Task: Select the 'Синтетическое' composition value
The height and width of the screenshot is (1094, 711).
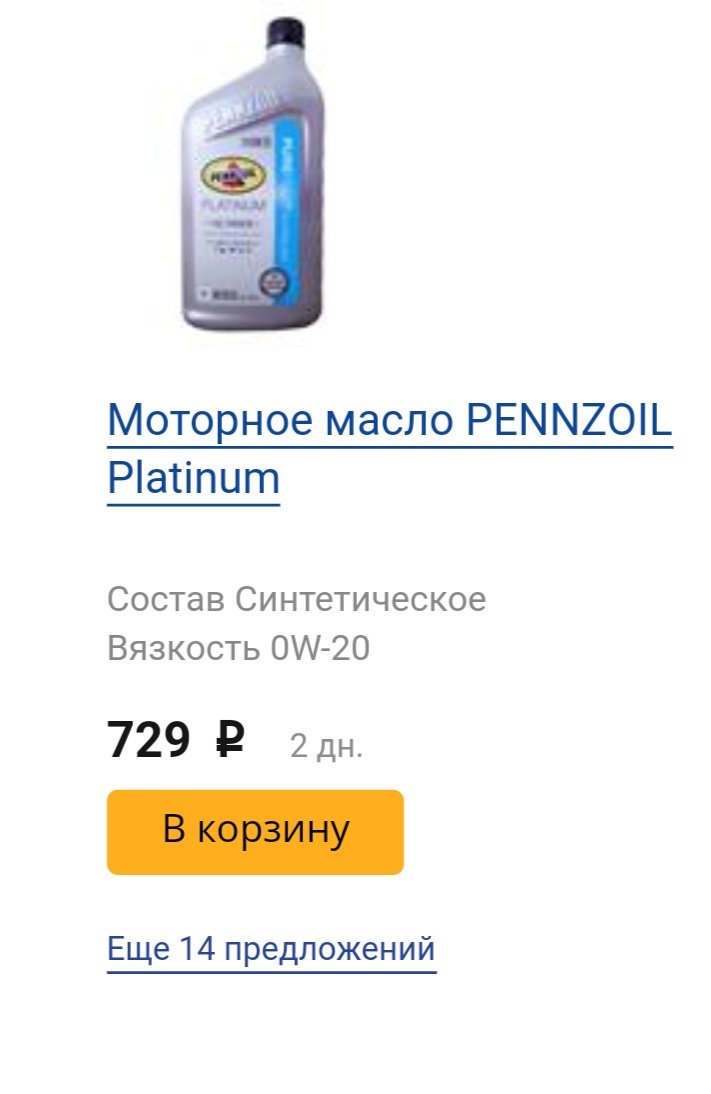Action: (x=360, y=599)
